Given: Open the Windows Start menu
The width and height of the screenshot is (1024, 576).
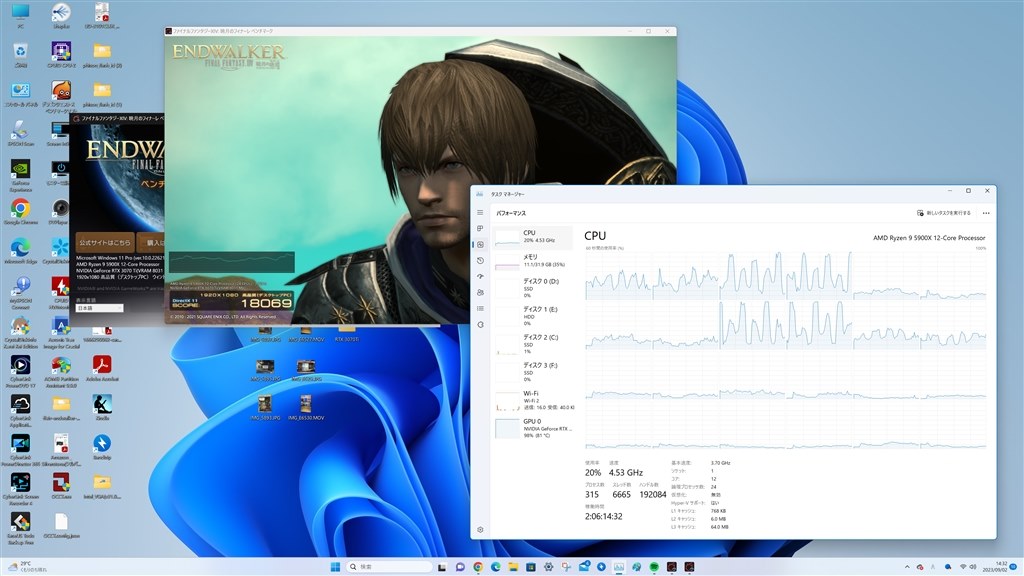Looking at the screenshot, I should point(335,566).
